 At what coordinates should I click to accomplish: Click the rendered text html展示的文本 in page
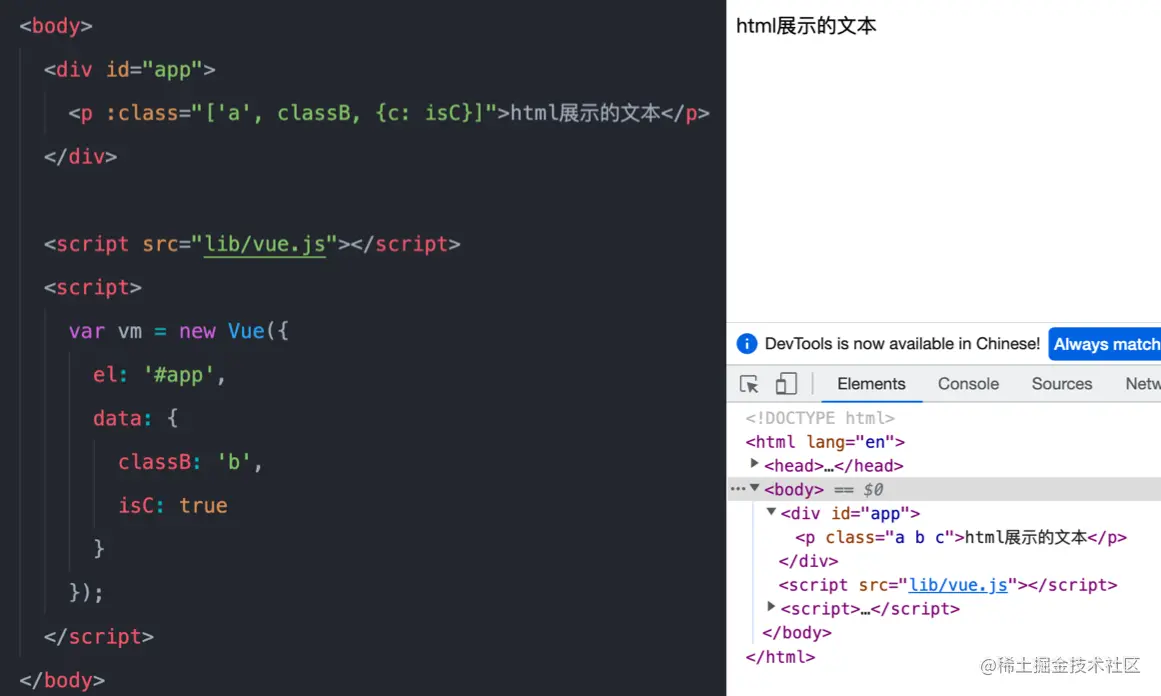pos(806,26)
